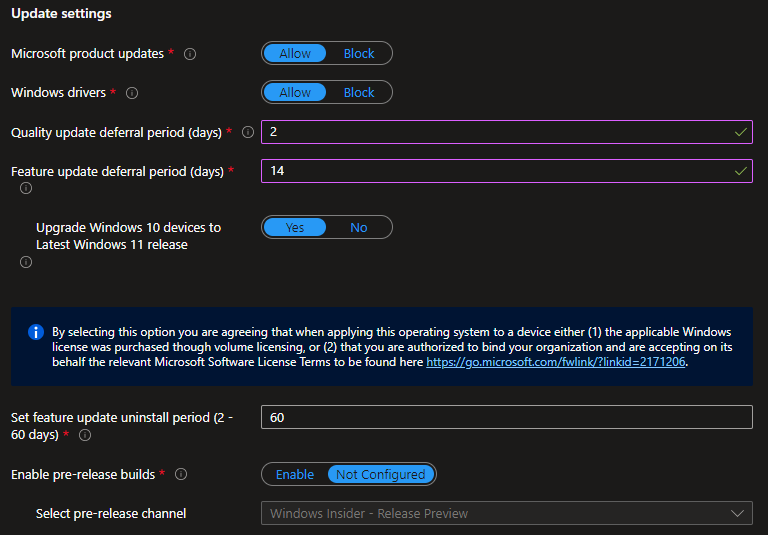The height and width of the screenshot is (535, 768).
Task: Click the blue info icon in license notice
Action: pos(36,332)
